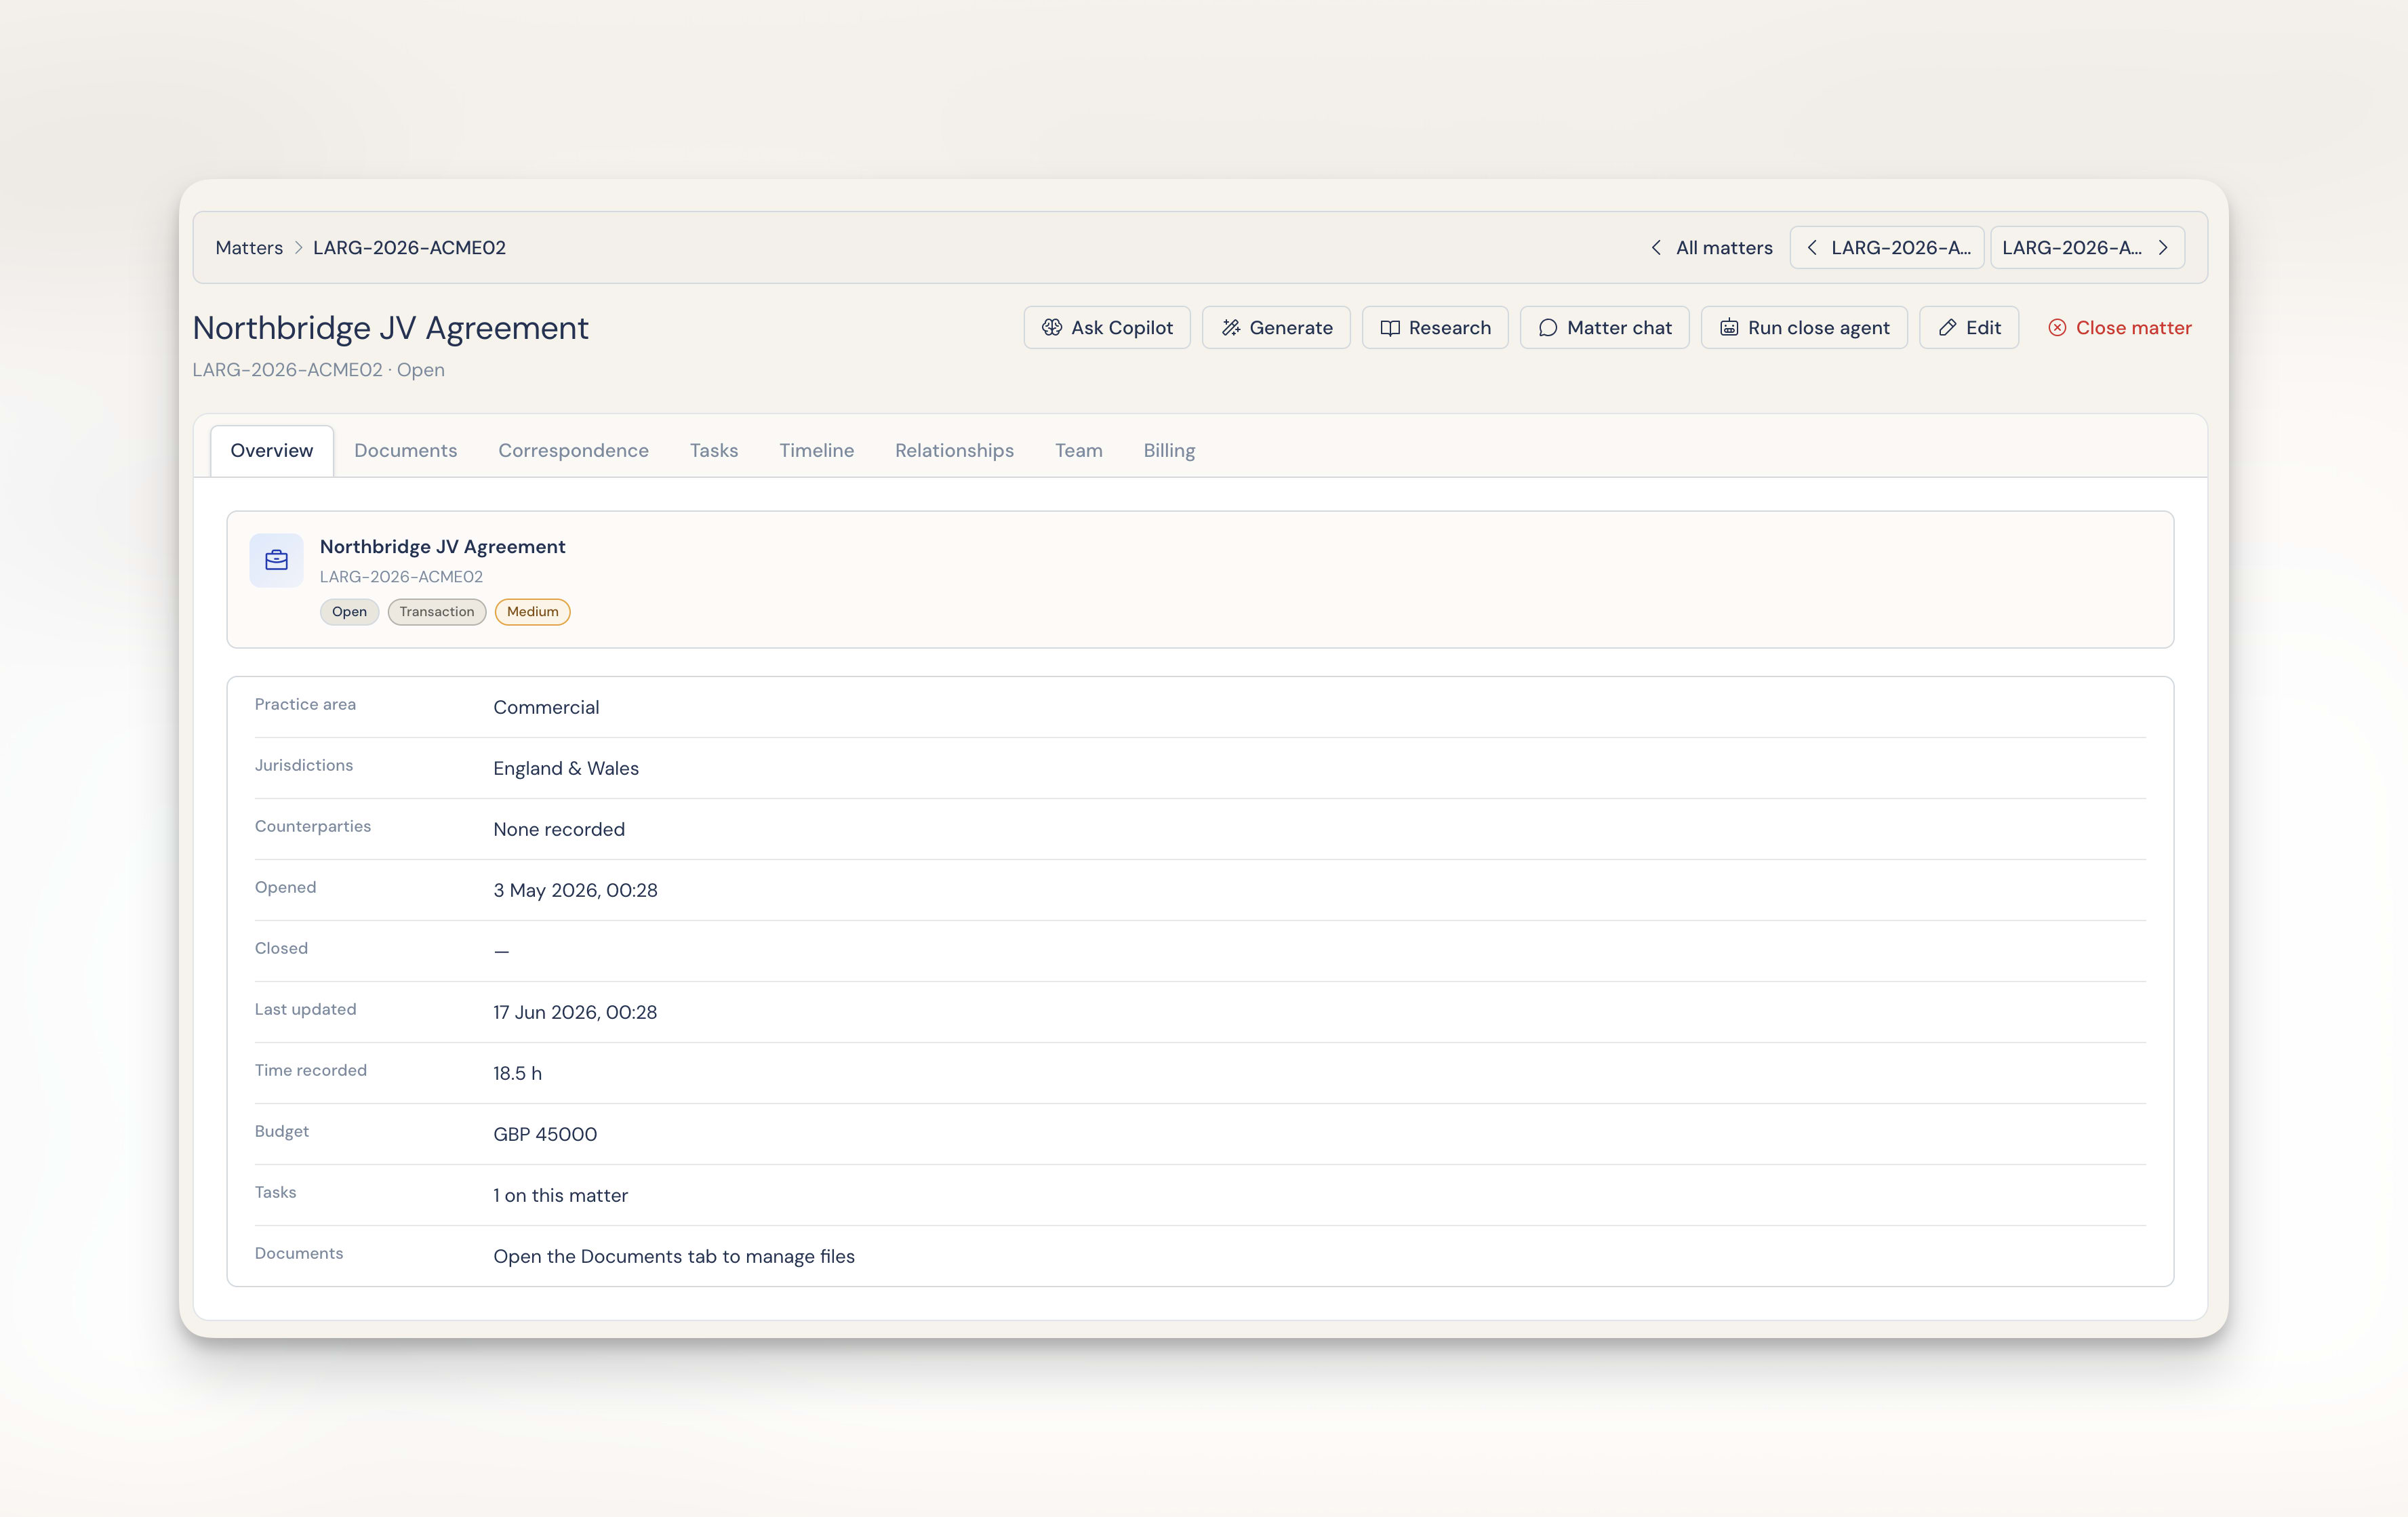Click the Generate button label
This screenshot has height=1517, width=2408.
[1291, 328]
